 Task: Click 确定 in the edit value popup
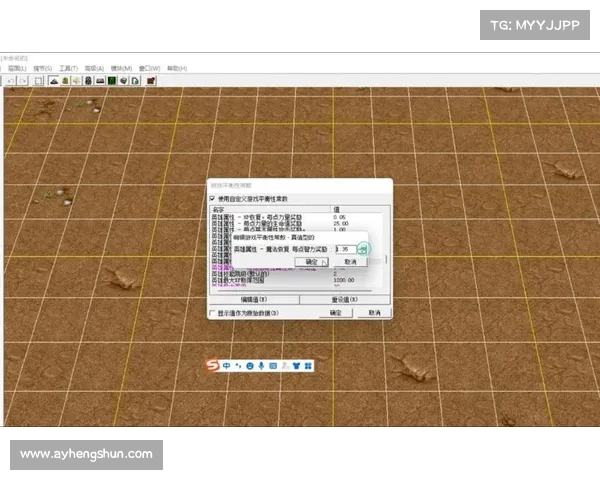click(311, 261)
